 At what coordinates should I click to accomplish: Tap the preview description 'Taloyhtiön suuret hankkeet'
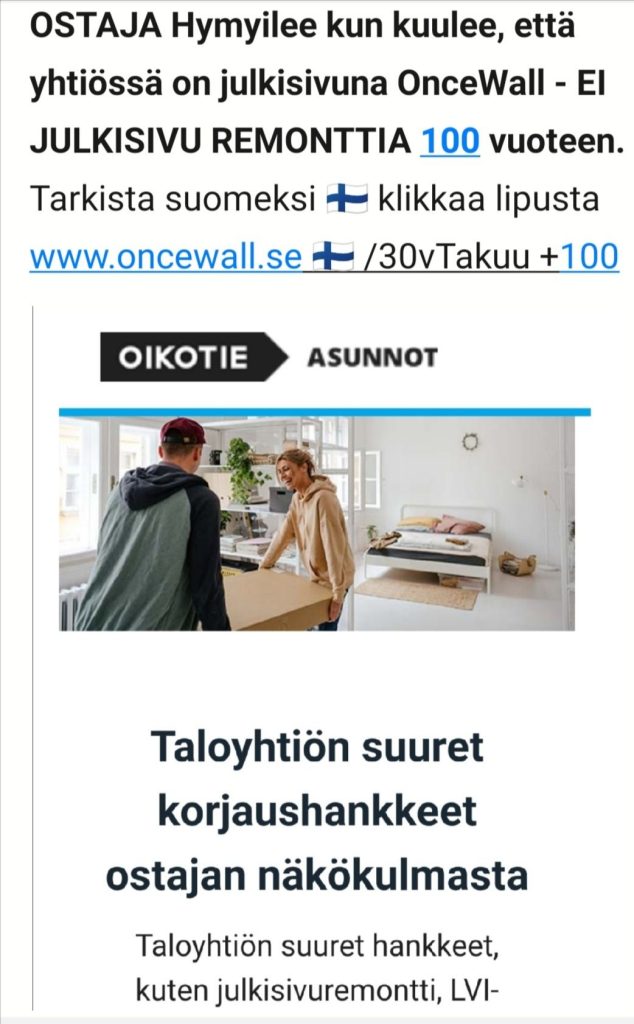317,946
